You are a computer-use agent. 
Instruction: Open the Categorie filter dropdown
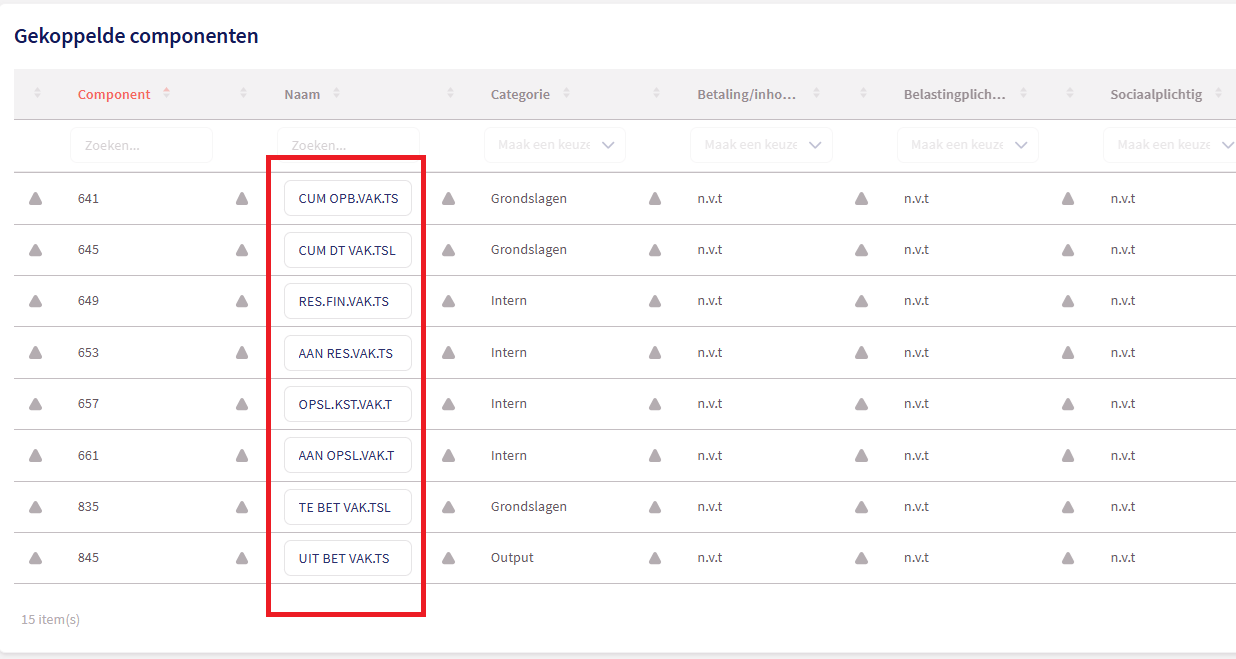point(555,145)
